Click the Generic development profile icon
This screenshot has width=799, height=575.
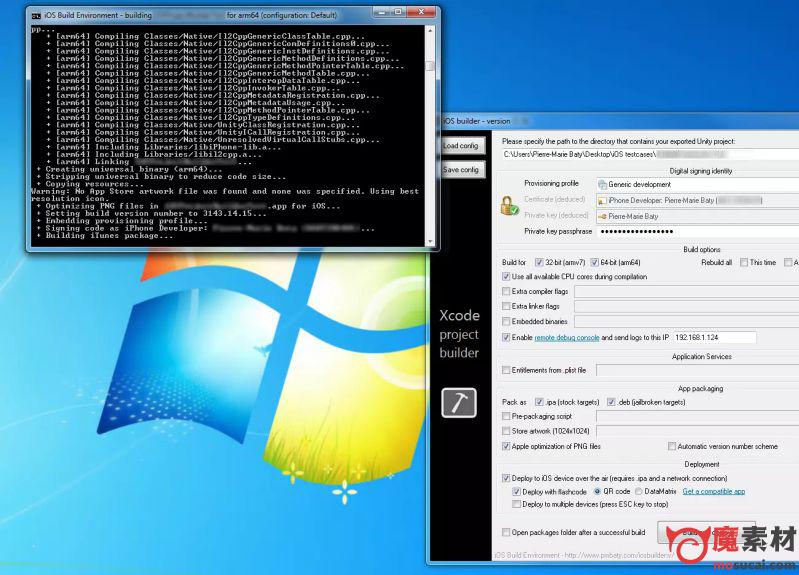tap(602, 185)
